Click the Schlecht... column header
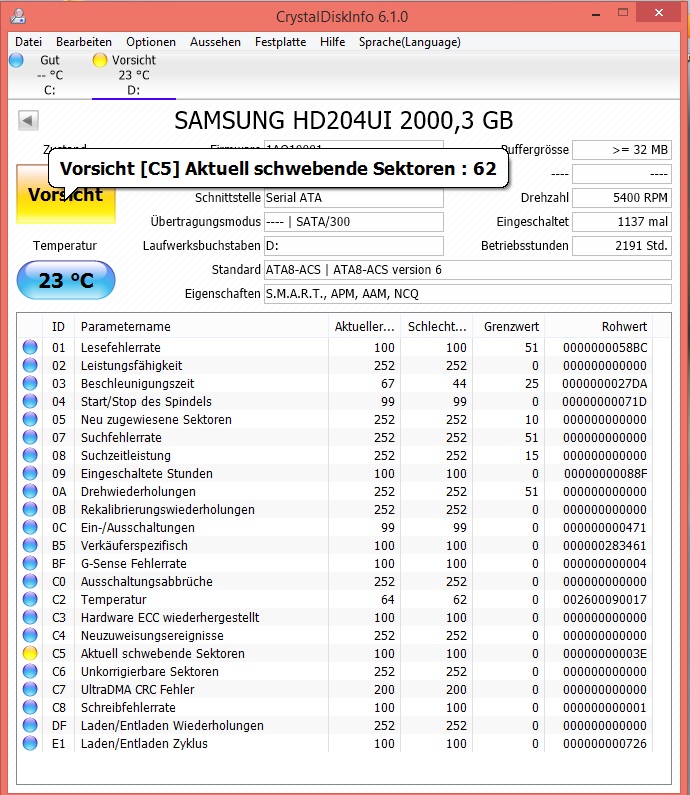The height and width of the screenshot is (795, 690). [x=437, y=327]
